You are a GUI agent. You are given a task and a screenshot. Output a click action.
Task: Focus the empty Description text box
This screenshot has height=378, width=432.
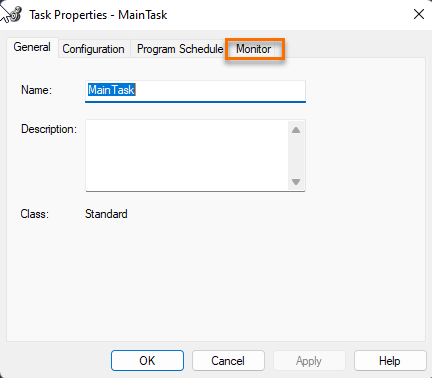pyautogui.click(x=187, y=155)
